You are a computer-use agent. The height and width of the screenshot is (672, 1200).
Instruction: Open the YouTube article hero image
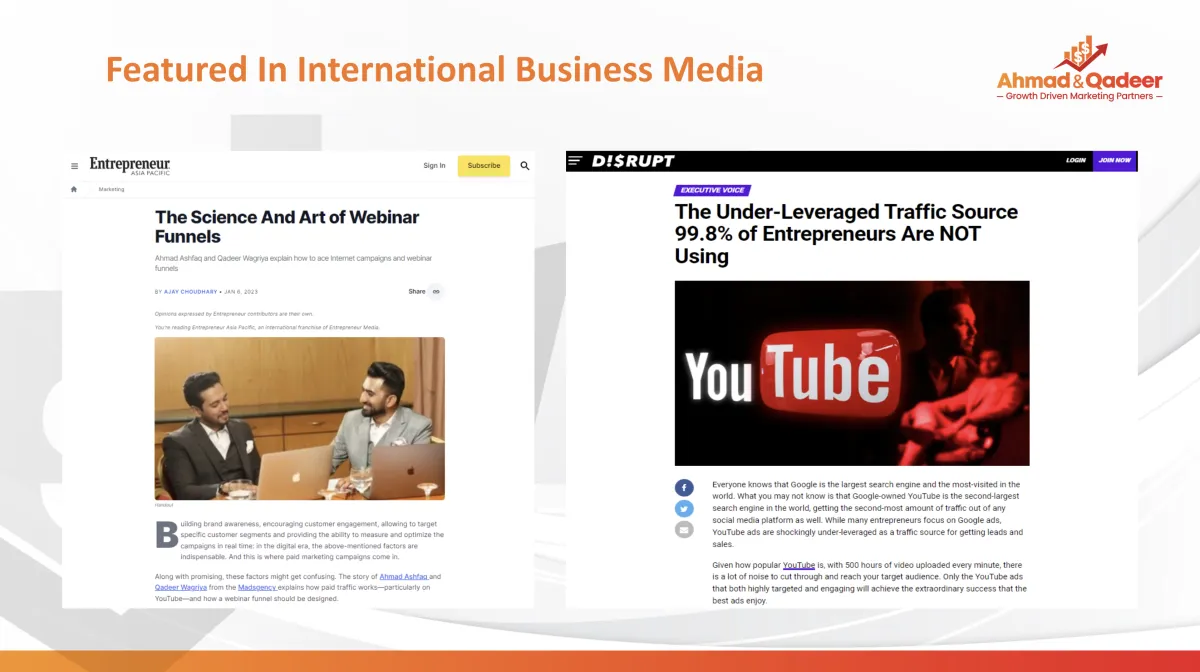(x=852, y=373)
